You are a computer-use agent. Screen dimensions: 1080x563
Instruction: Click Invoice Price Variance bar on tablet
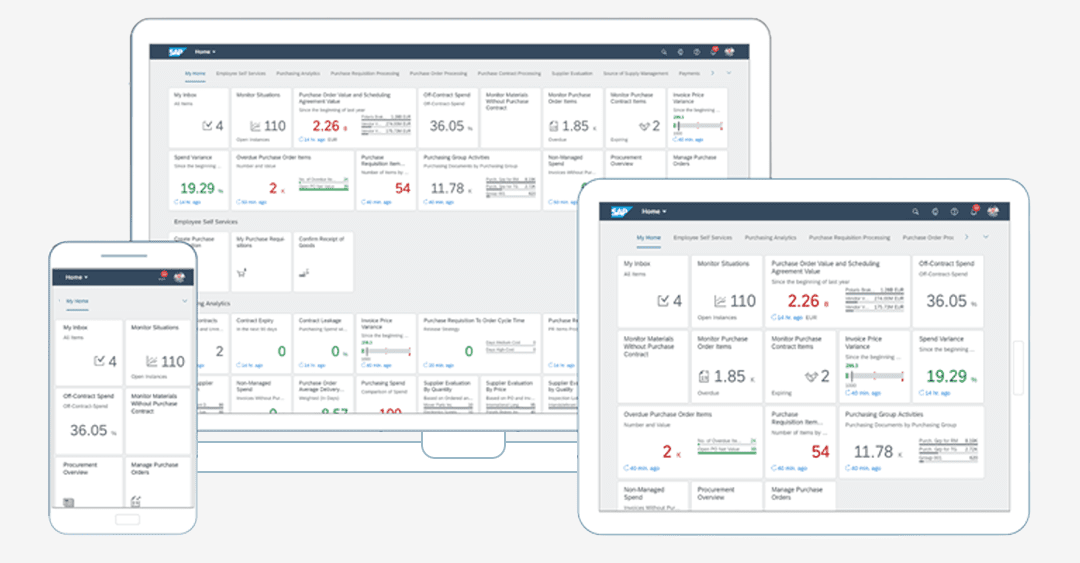pos(874,376)
